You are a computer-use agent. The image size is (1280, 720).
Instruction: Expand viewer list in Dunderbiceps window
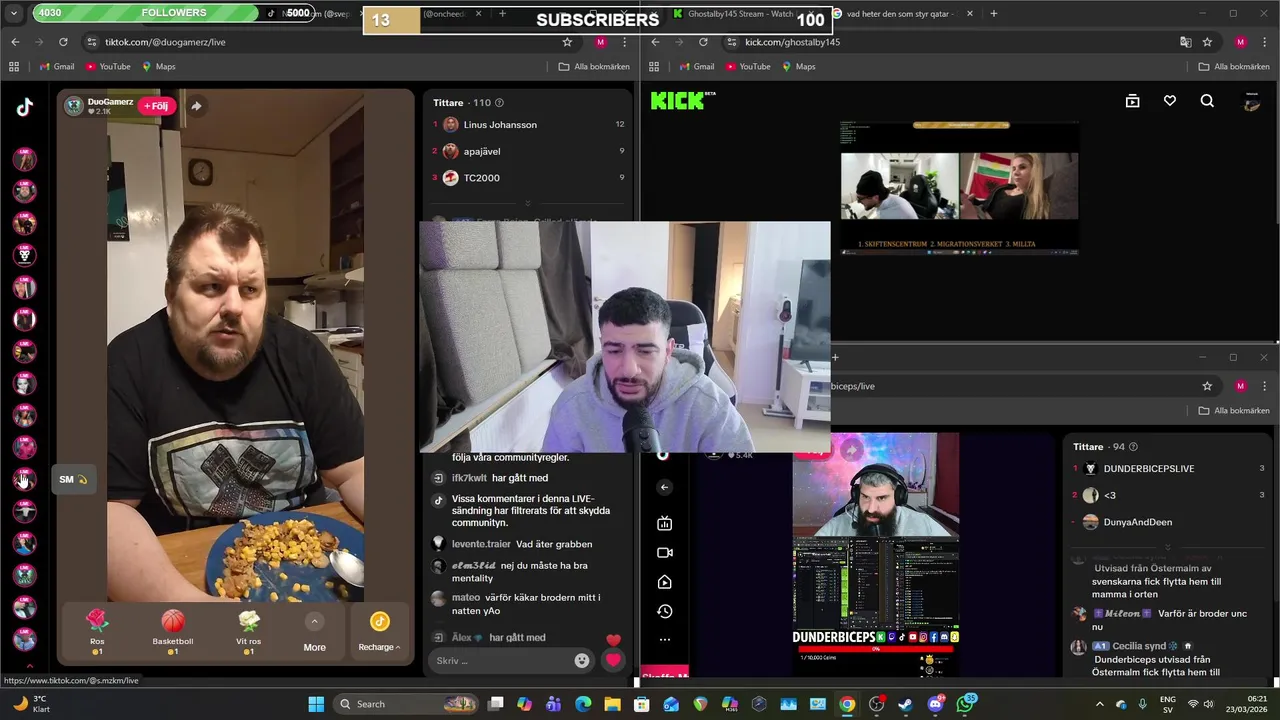point(1168,547)
